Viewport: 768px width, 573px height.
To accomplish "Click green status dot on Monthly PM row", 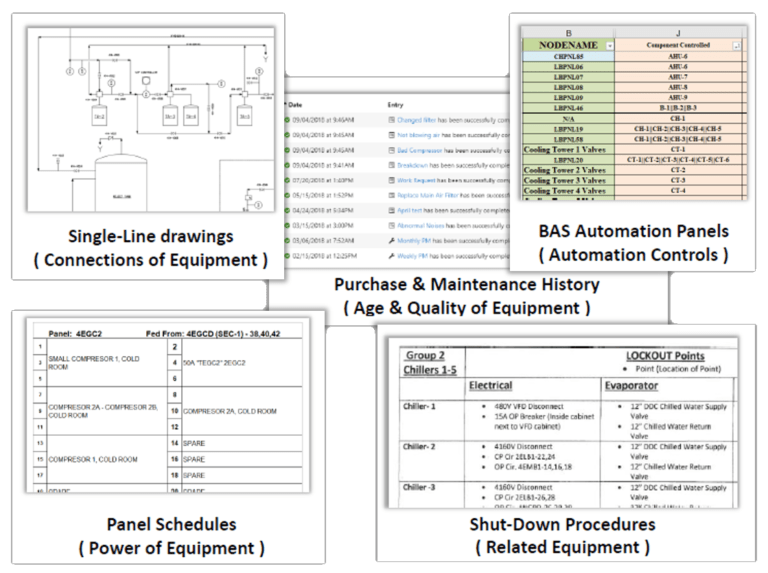I will coord(288,241).
